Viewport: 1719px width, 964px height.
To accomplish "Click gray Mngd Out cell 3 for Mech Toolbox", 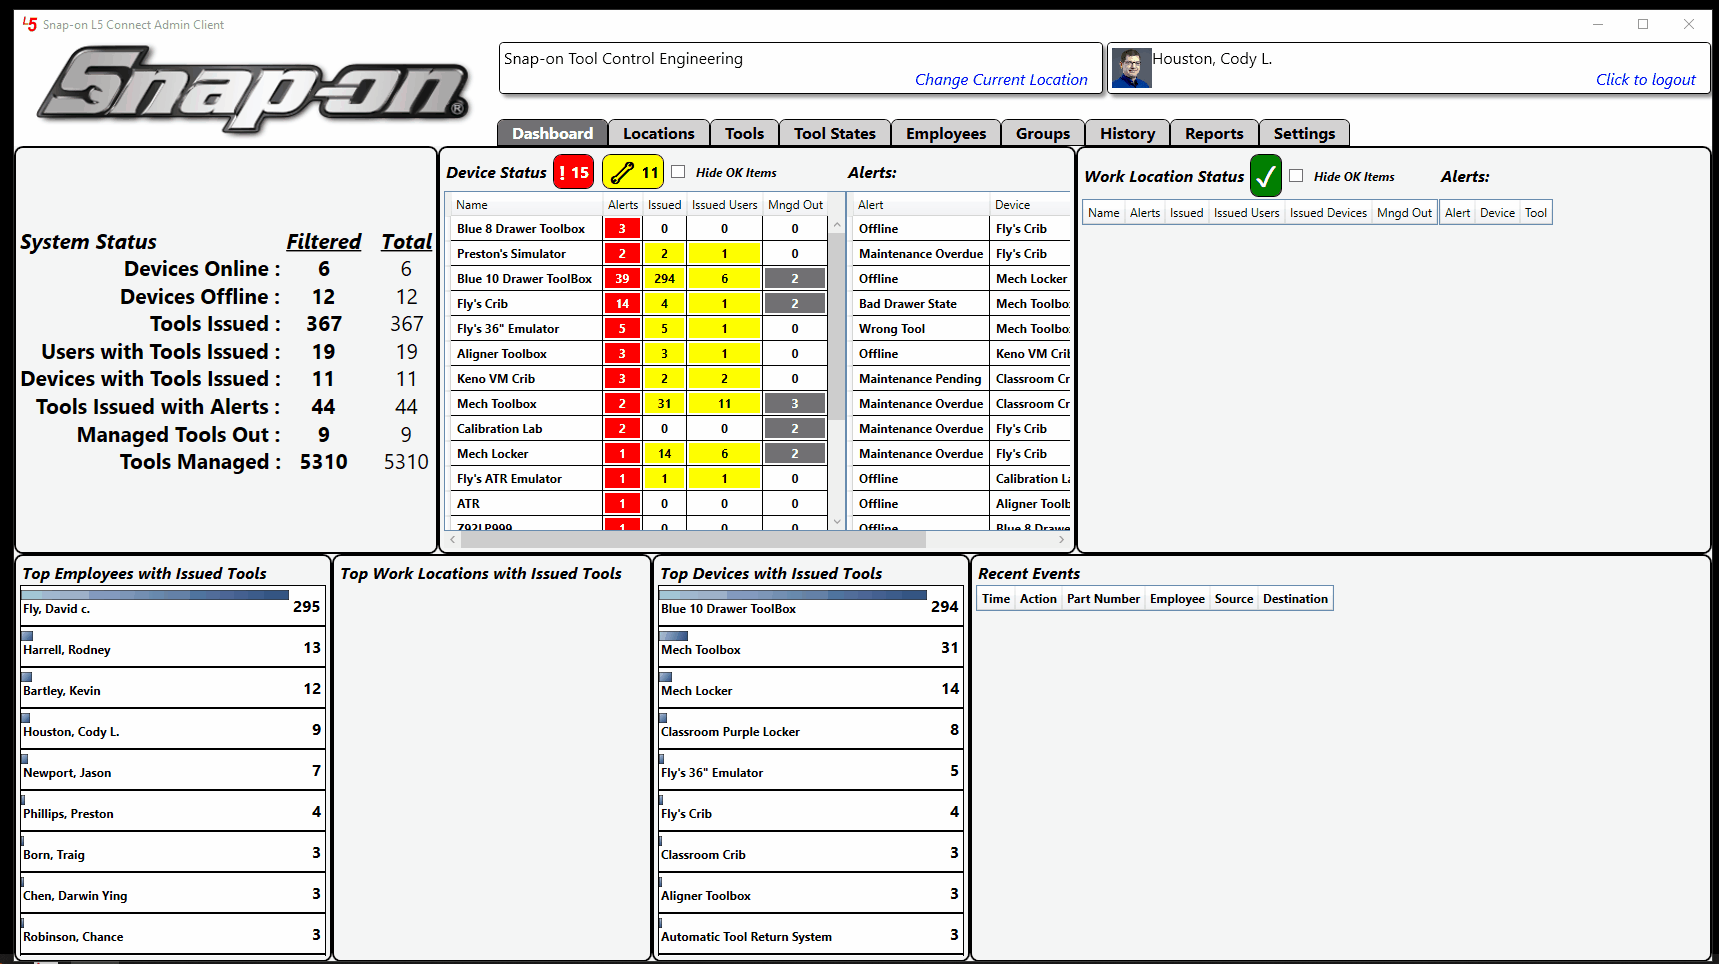I will point(795,404).
